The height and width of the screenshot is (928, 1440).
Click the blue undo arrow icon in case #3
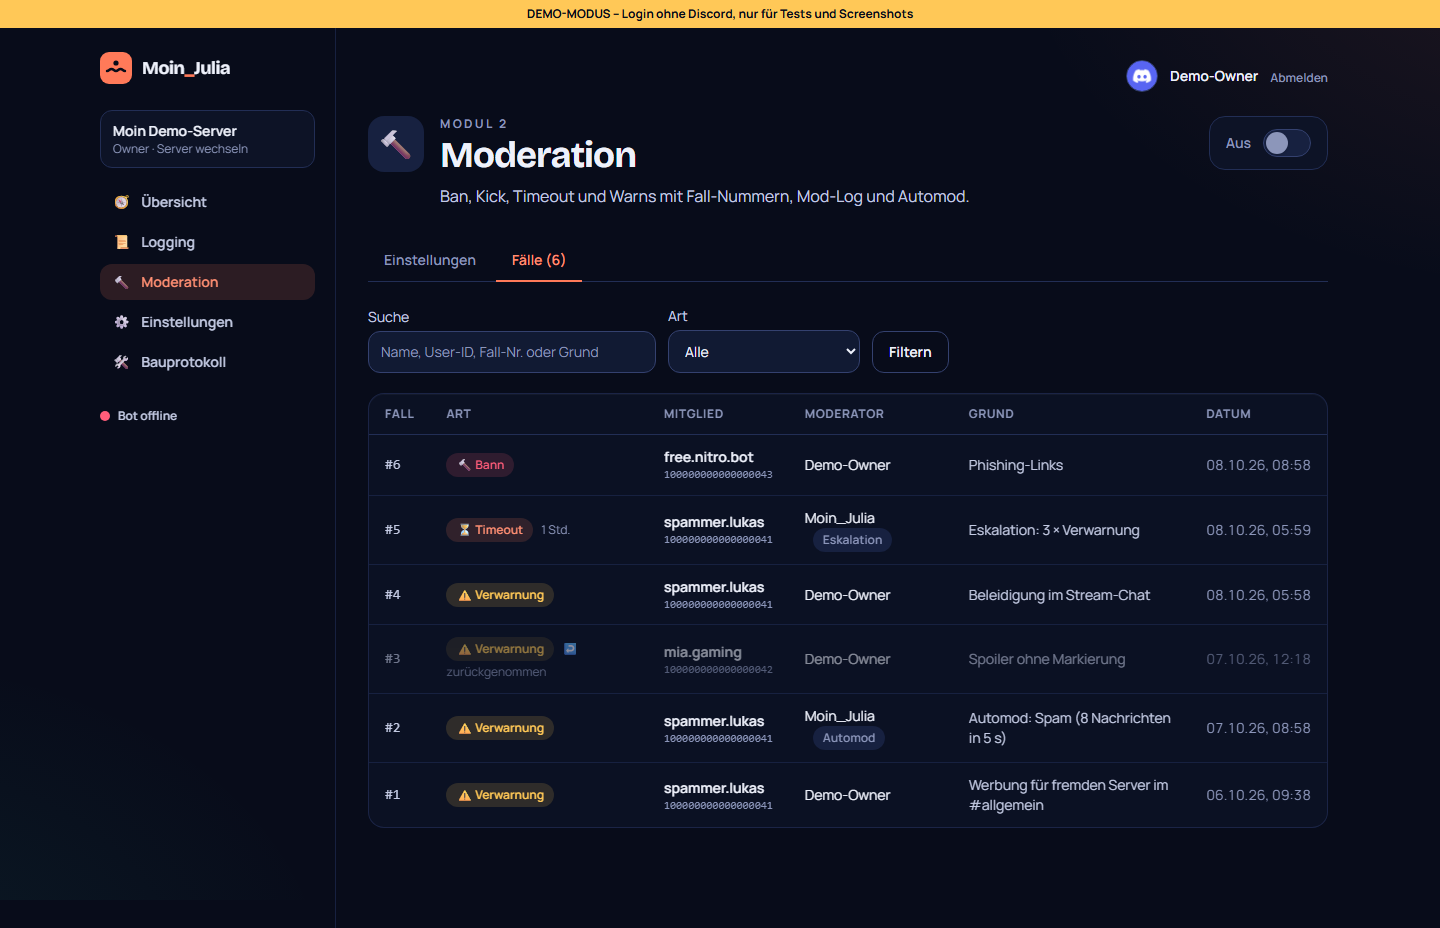pos(570,649)
